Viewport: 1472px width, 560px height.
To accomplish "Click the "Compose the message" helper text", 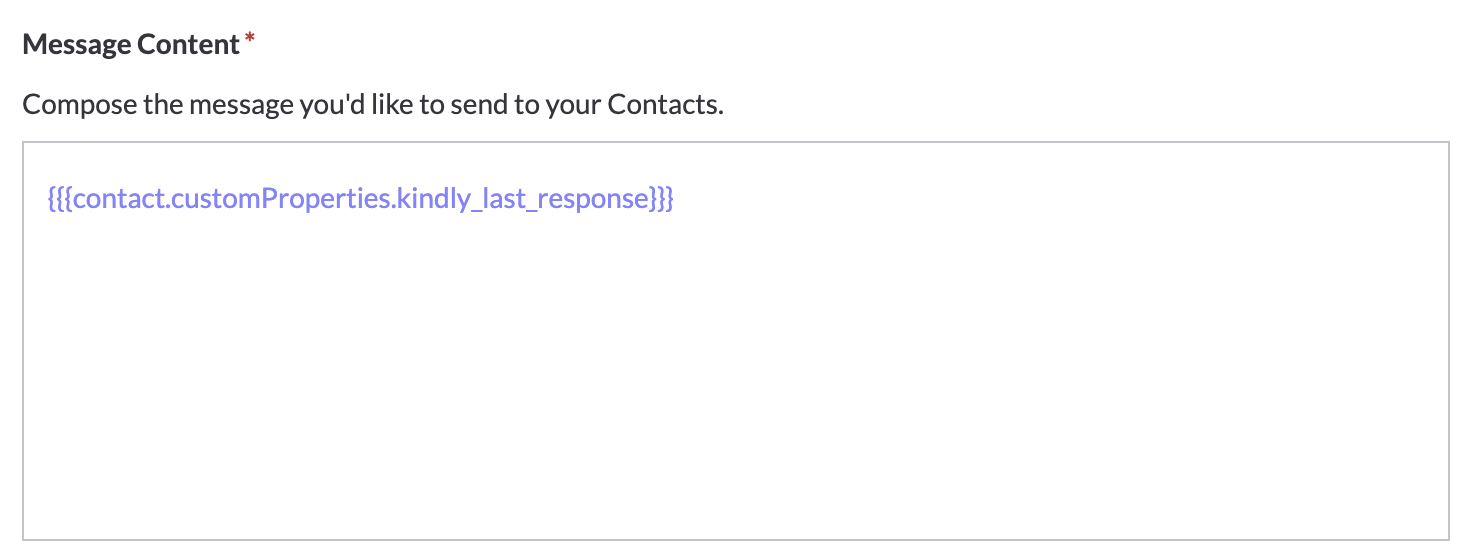I will [x=372, y=104].
